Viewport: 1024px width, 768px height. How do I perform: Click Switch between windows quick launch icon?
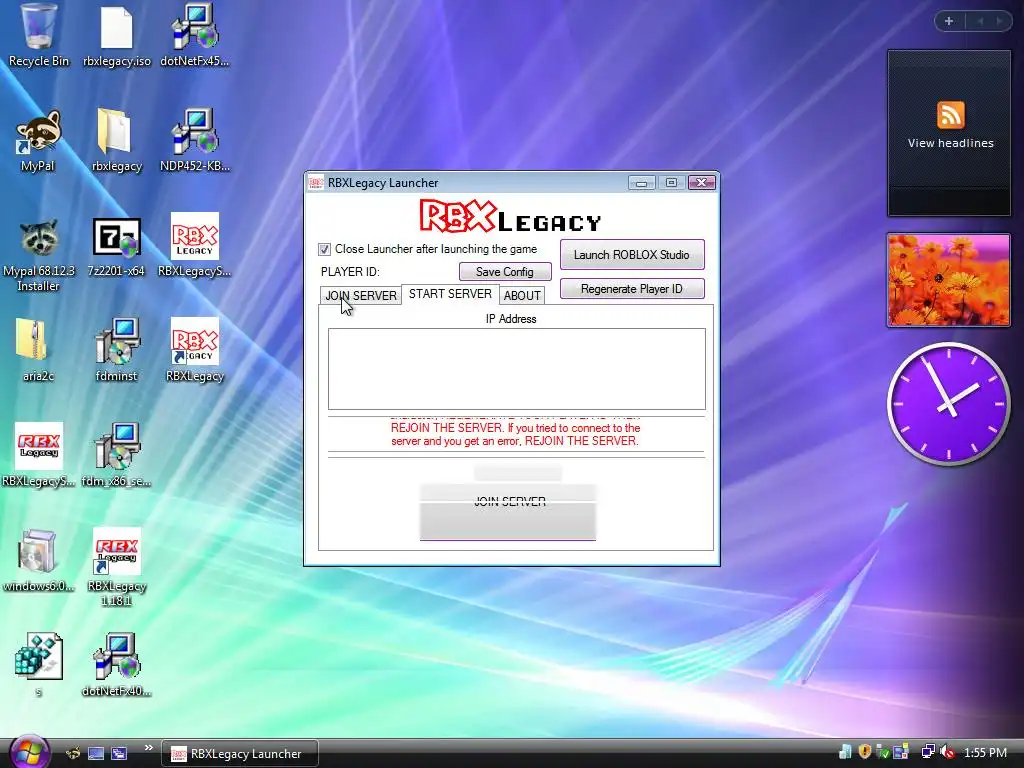click(x=119, y=754)
